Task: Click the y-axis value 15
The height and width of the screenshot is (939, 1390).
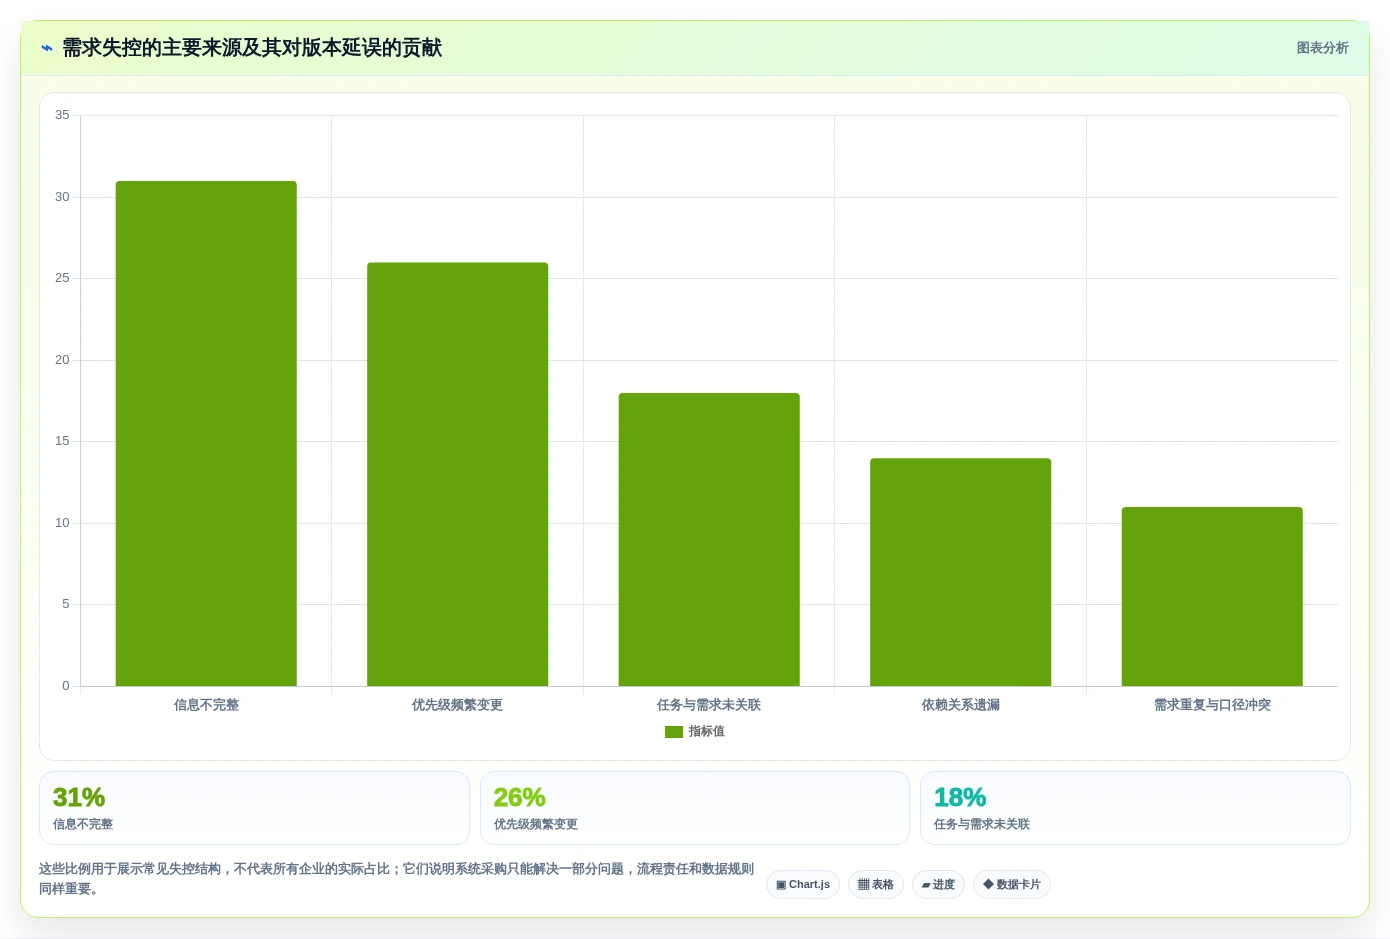Action: pyautogui.click(x=62, y=441)
